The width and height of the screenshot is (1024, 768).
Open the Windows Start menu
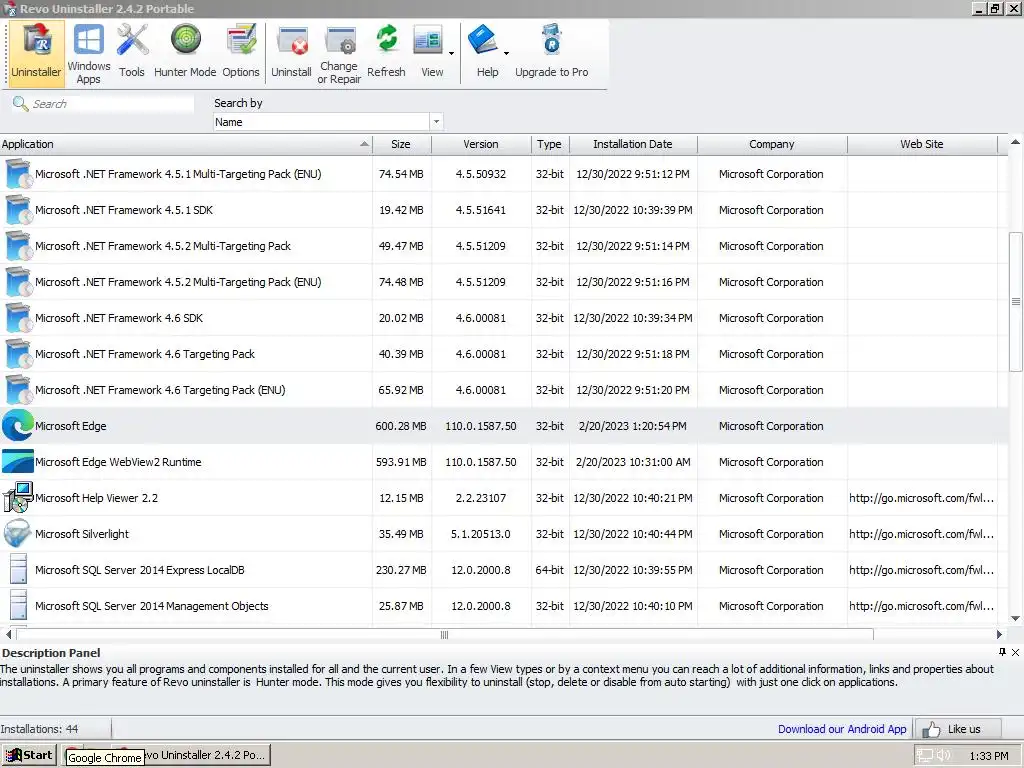[x=29, y=755]
